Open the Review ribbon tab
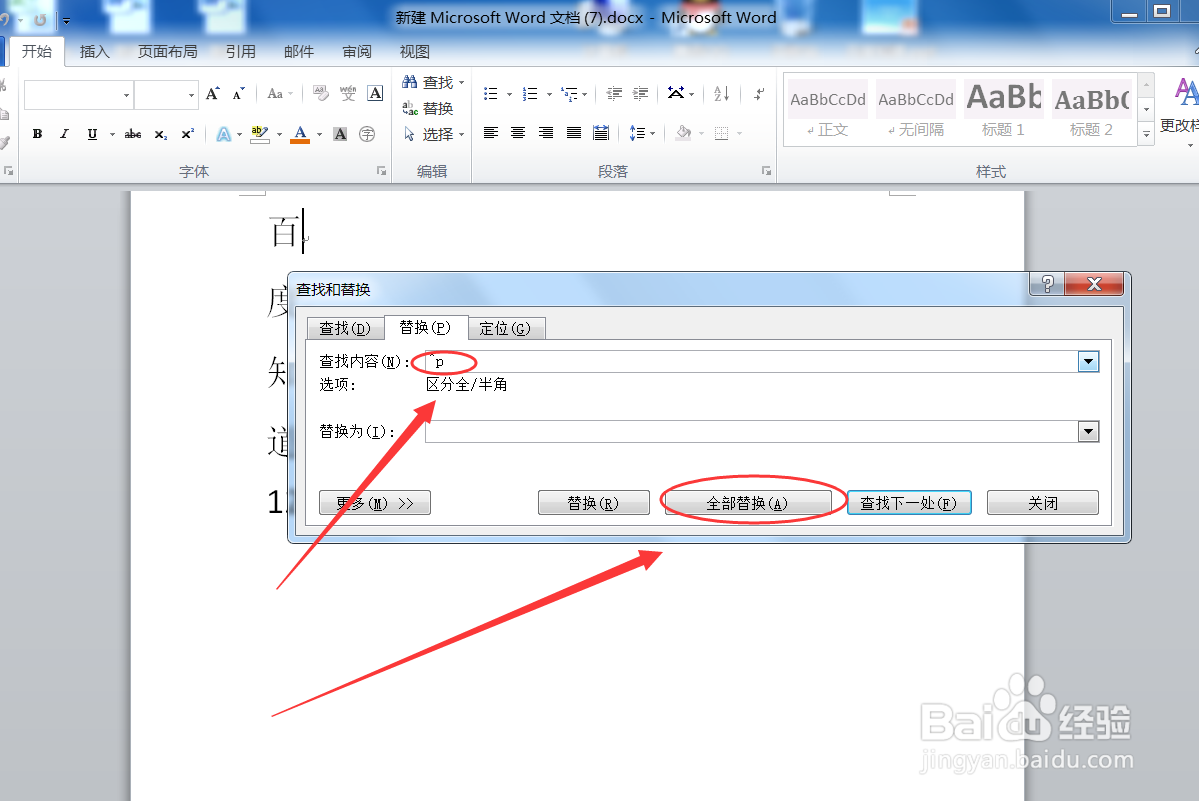Viewport: 1199px width, 801px height. (x=357, y=51)
